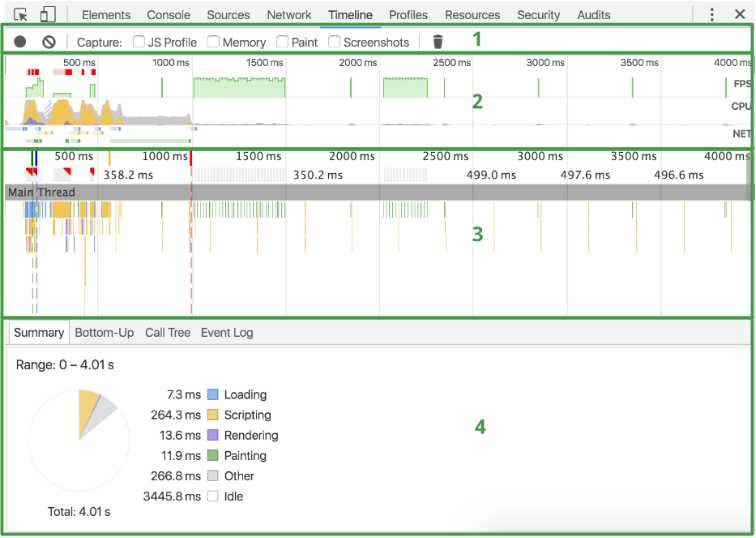Click the summary pie chart
Screen dimensions: 756x538
point(79,440)
